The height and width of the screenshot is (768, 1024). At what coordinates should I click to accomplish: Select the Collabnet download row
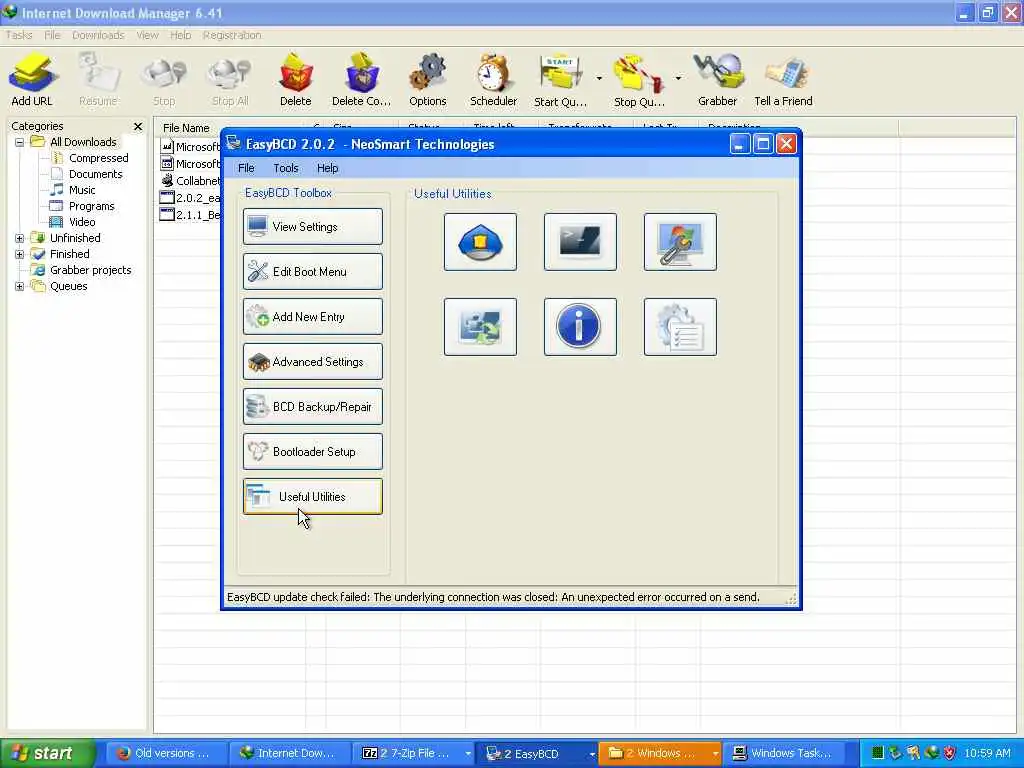(x=190, y=181)
